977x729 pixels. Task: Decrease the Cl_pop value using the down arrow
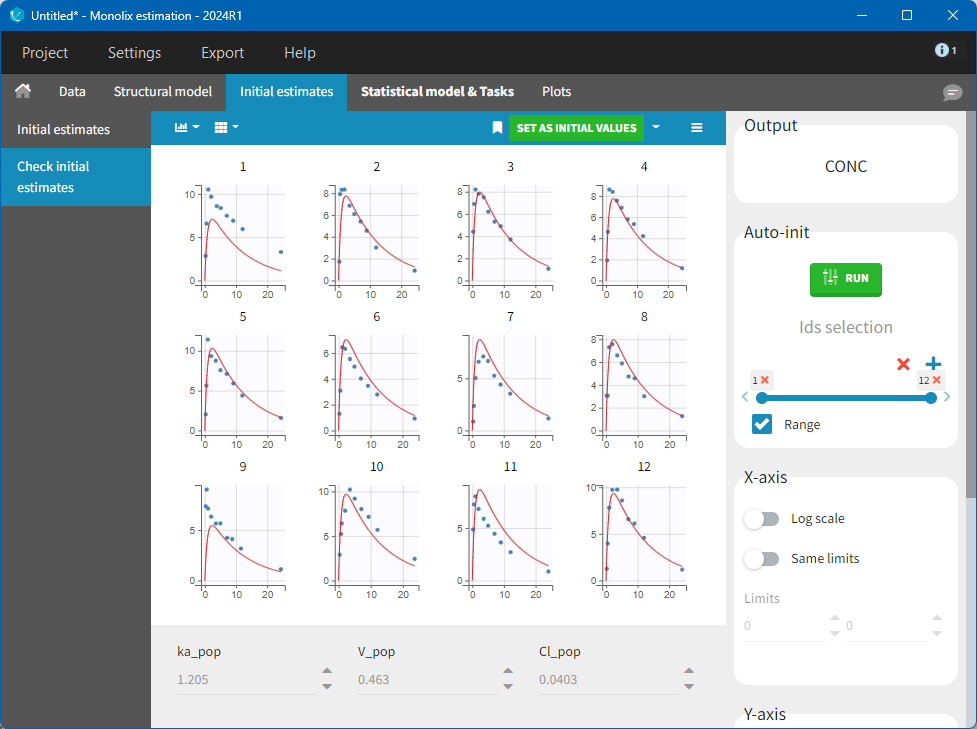(x=688, y=687)
